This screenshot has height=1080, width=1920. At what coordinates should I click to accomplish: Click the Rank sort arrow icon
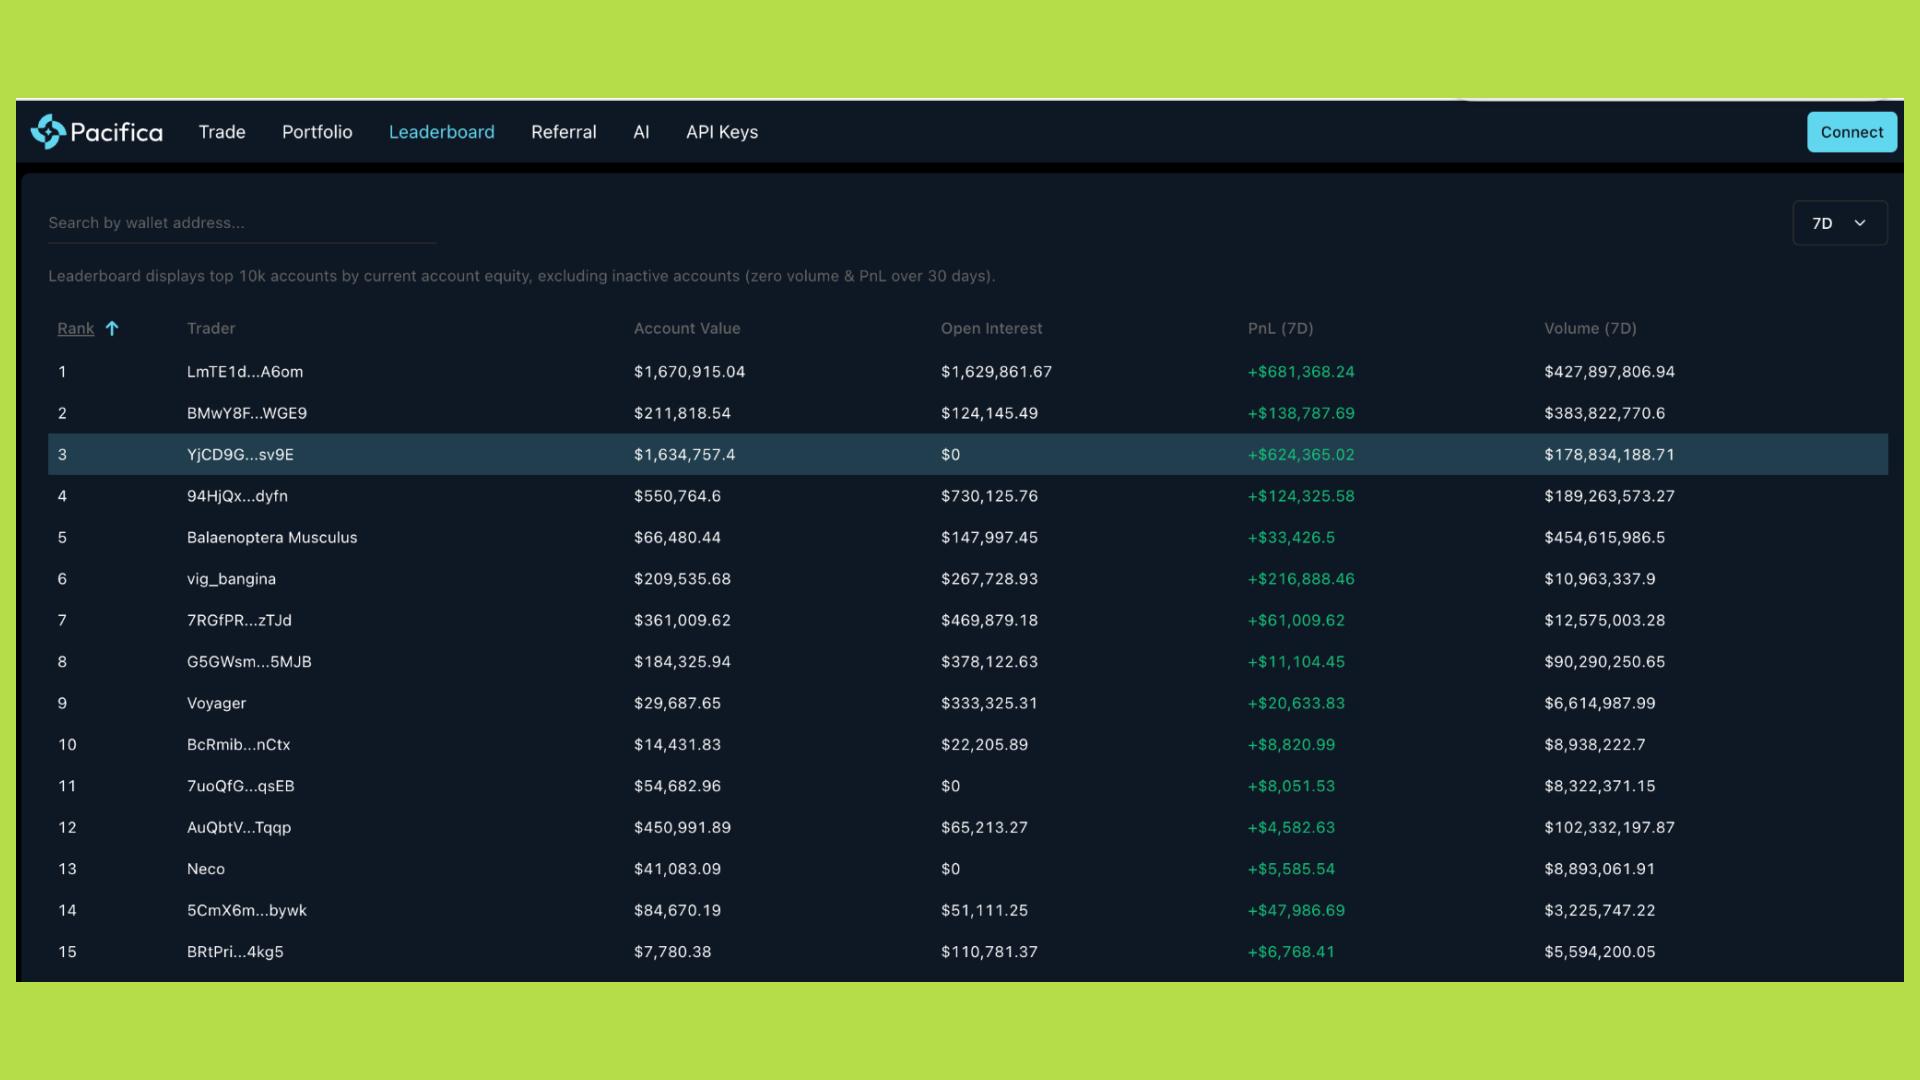[x=112, y=328]
